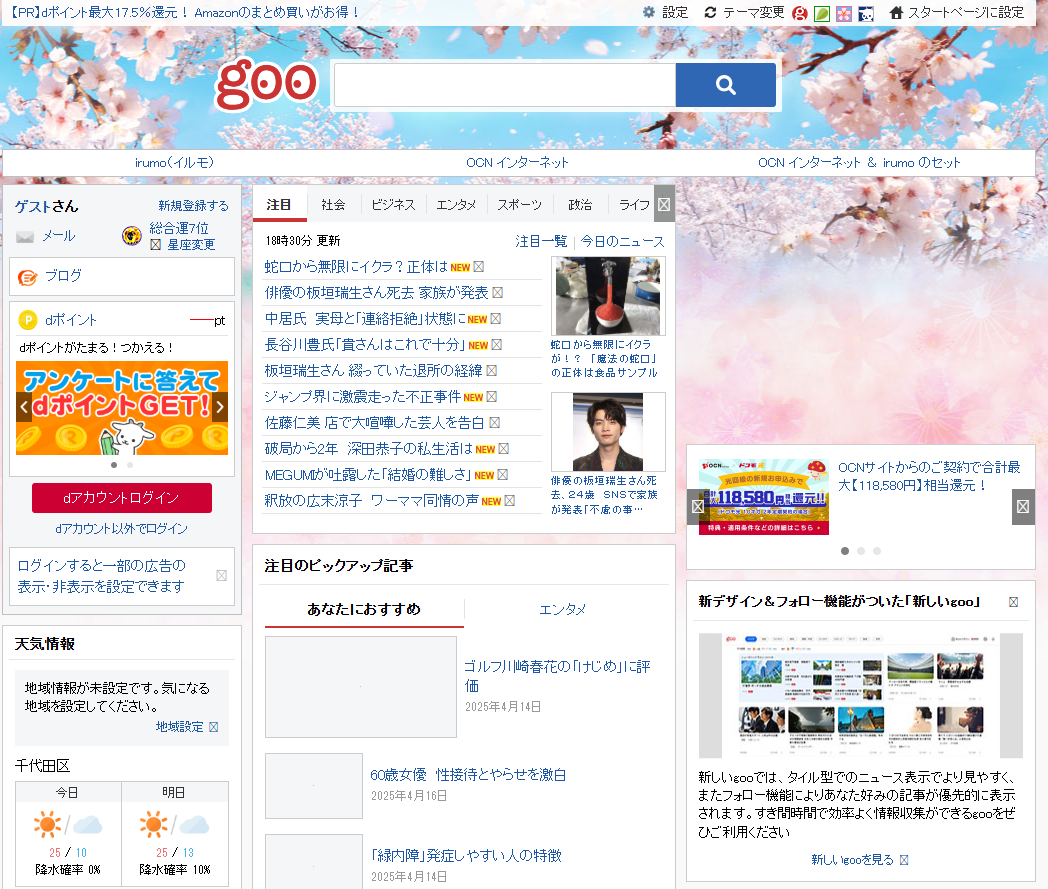Screen dimensions: 1048x889
Task: Select the red character theme icon
Action: pos(799,13)
